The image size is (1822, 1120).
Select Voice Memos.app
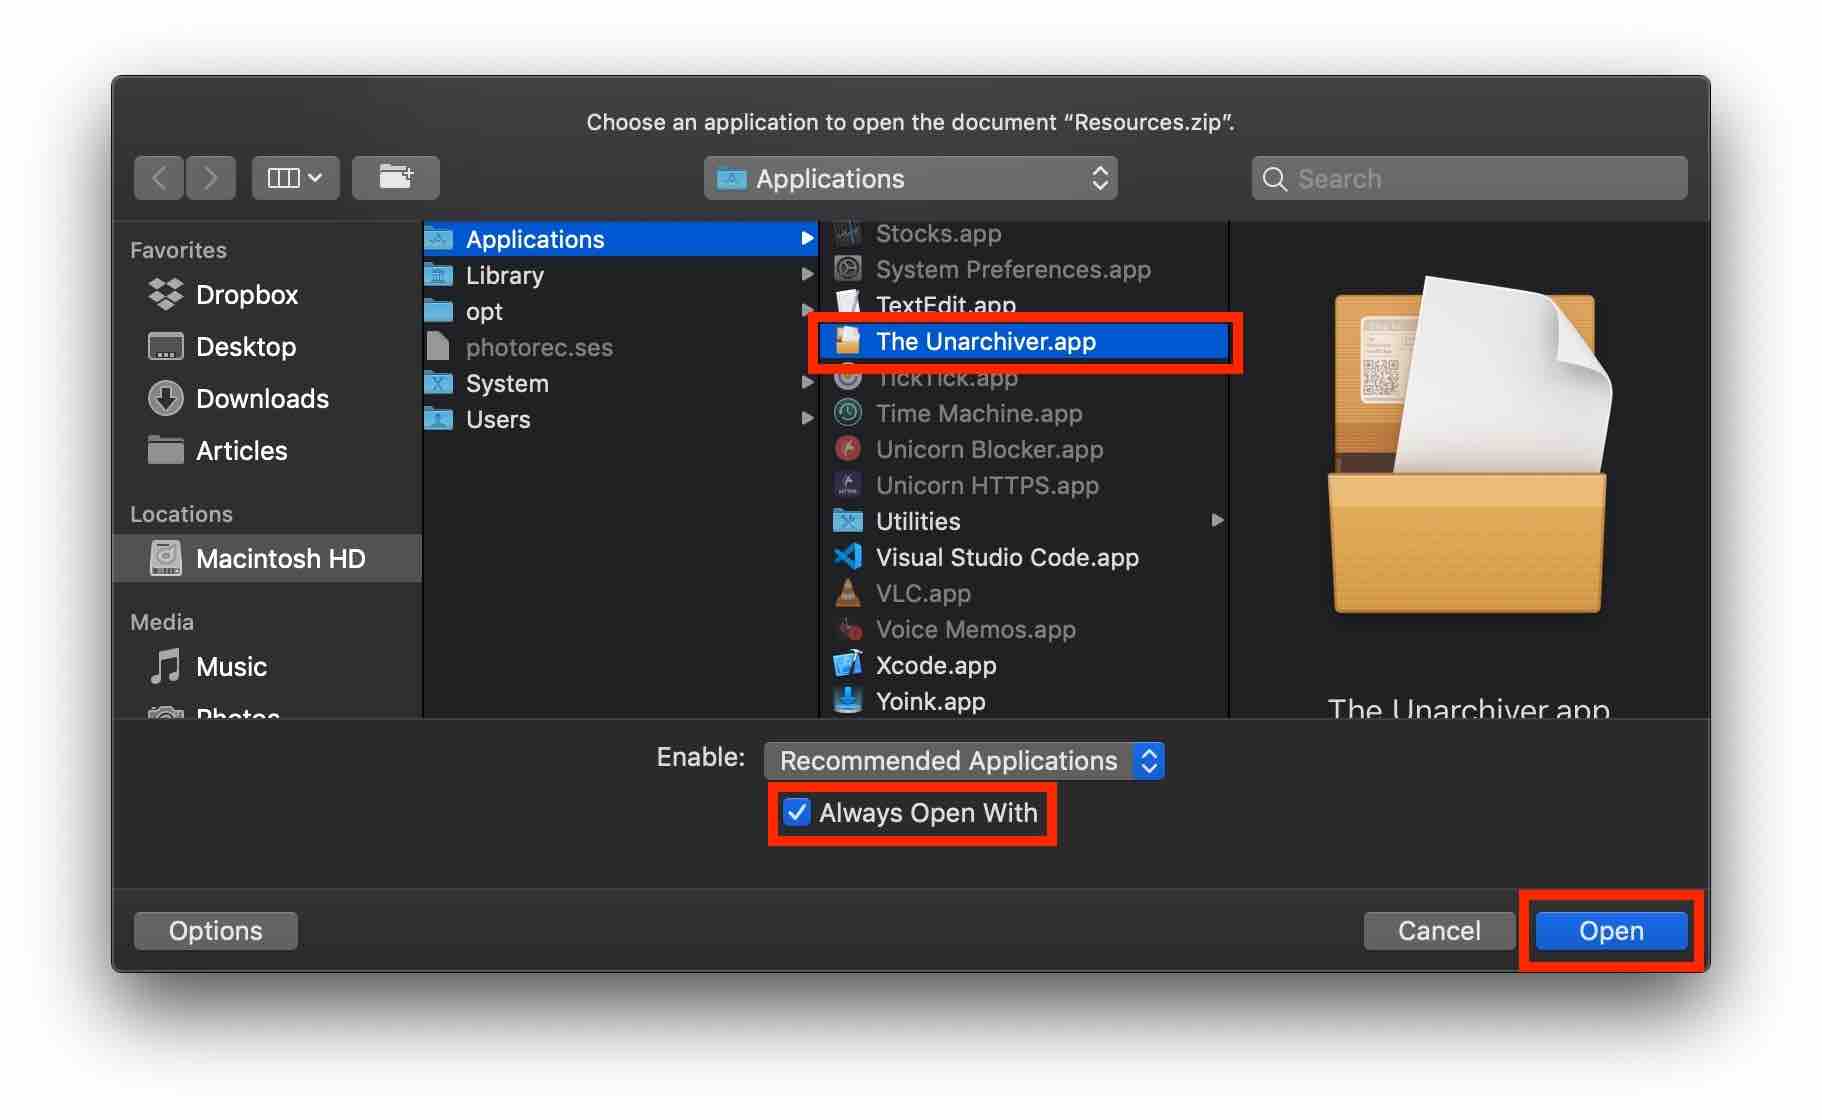(x=1024, y=629)
